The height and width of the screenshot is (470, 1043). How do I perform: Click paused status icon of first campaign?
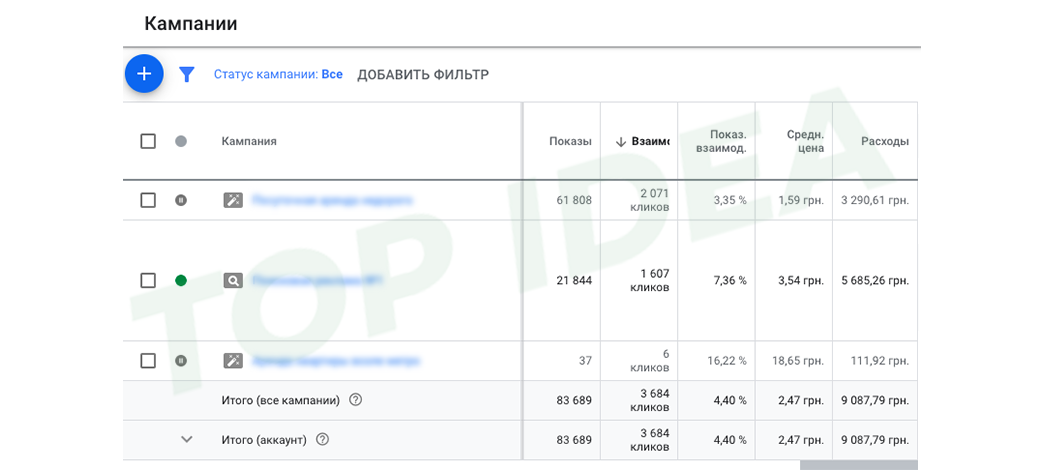coord(181,200)
